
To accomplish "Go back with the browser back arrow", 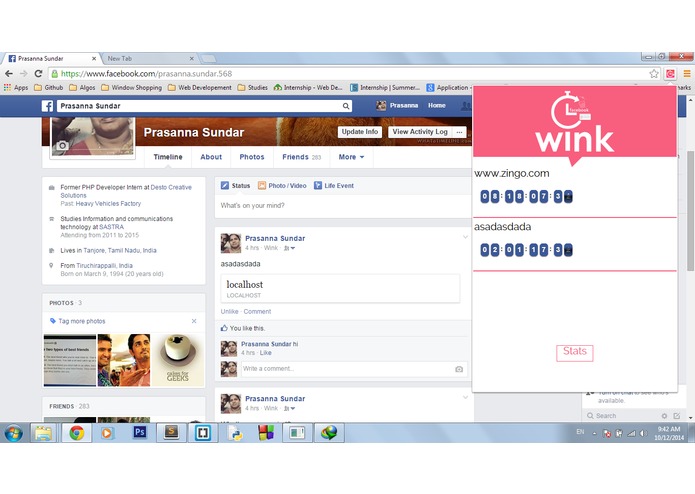I will point(9,74).
